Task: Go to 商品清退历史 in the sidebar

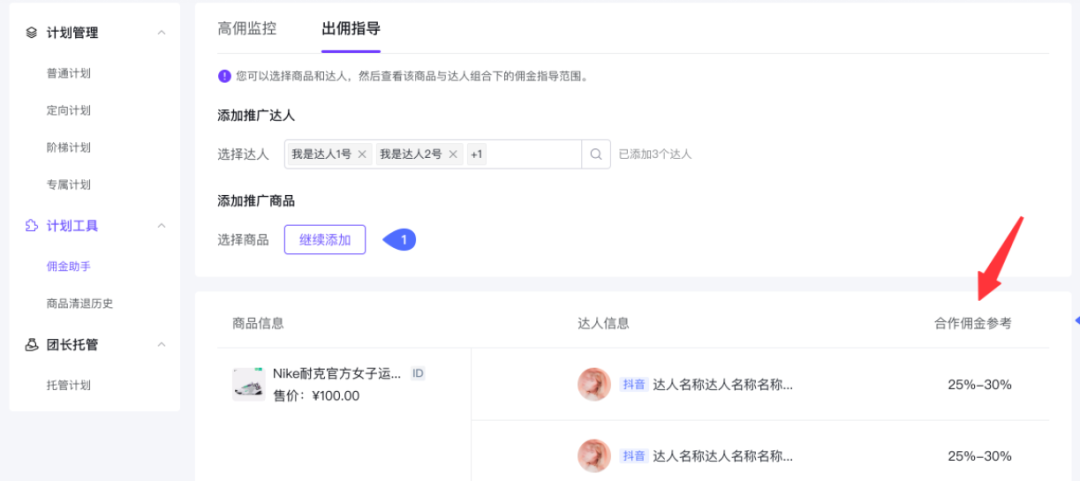Action: pyautogui.click(x=86, y=303)
